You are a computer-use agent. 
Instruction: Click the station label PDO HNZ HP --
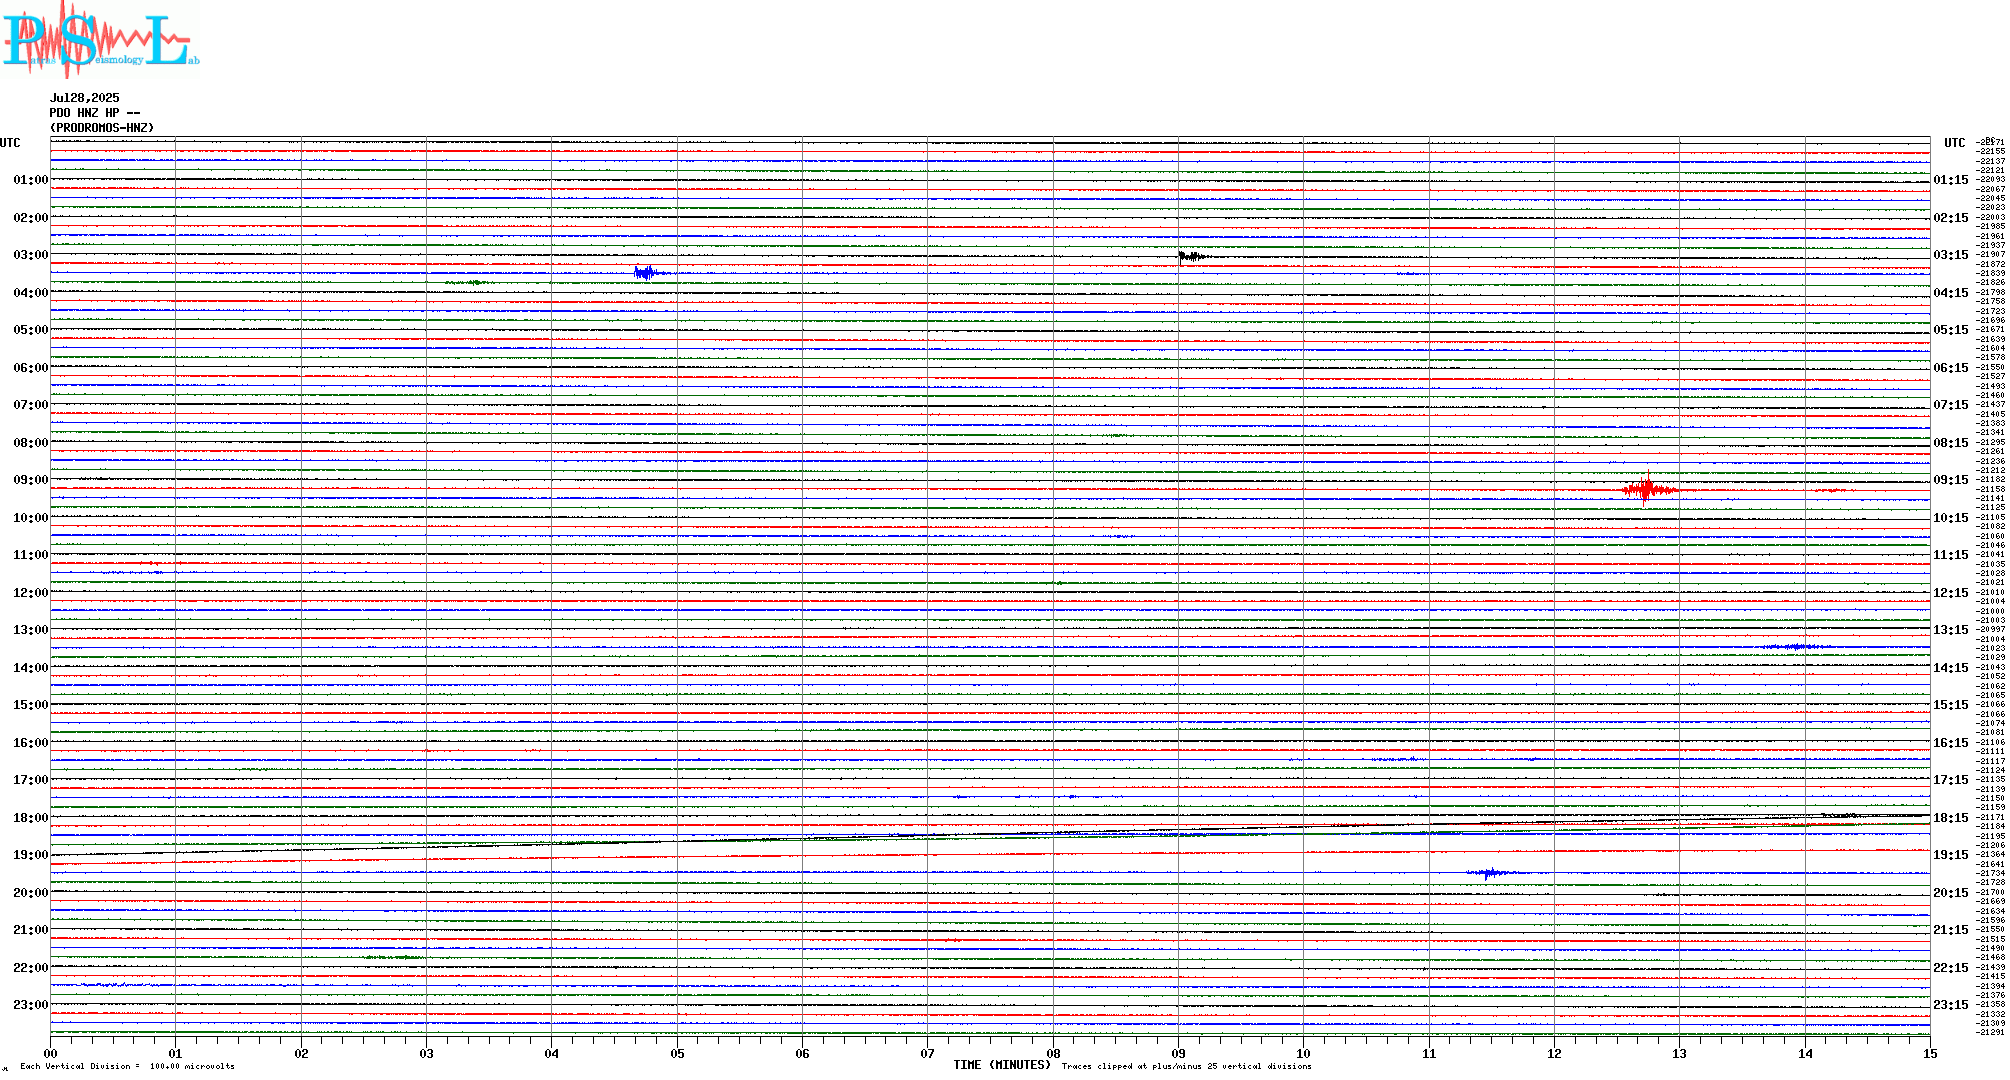pos(95,113)
